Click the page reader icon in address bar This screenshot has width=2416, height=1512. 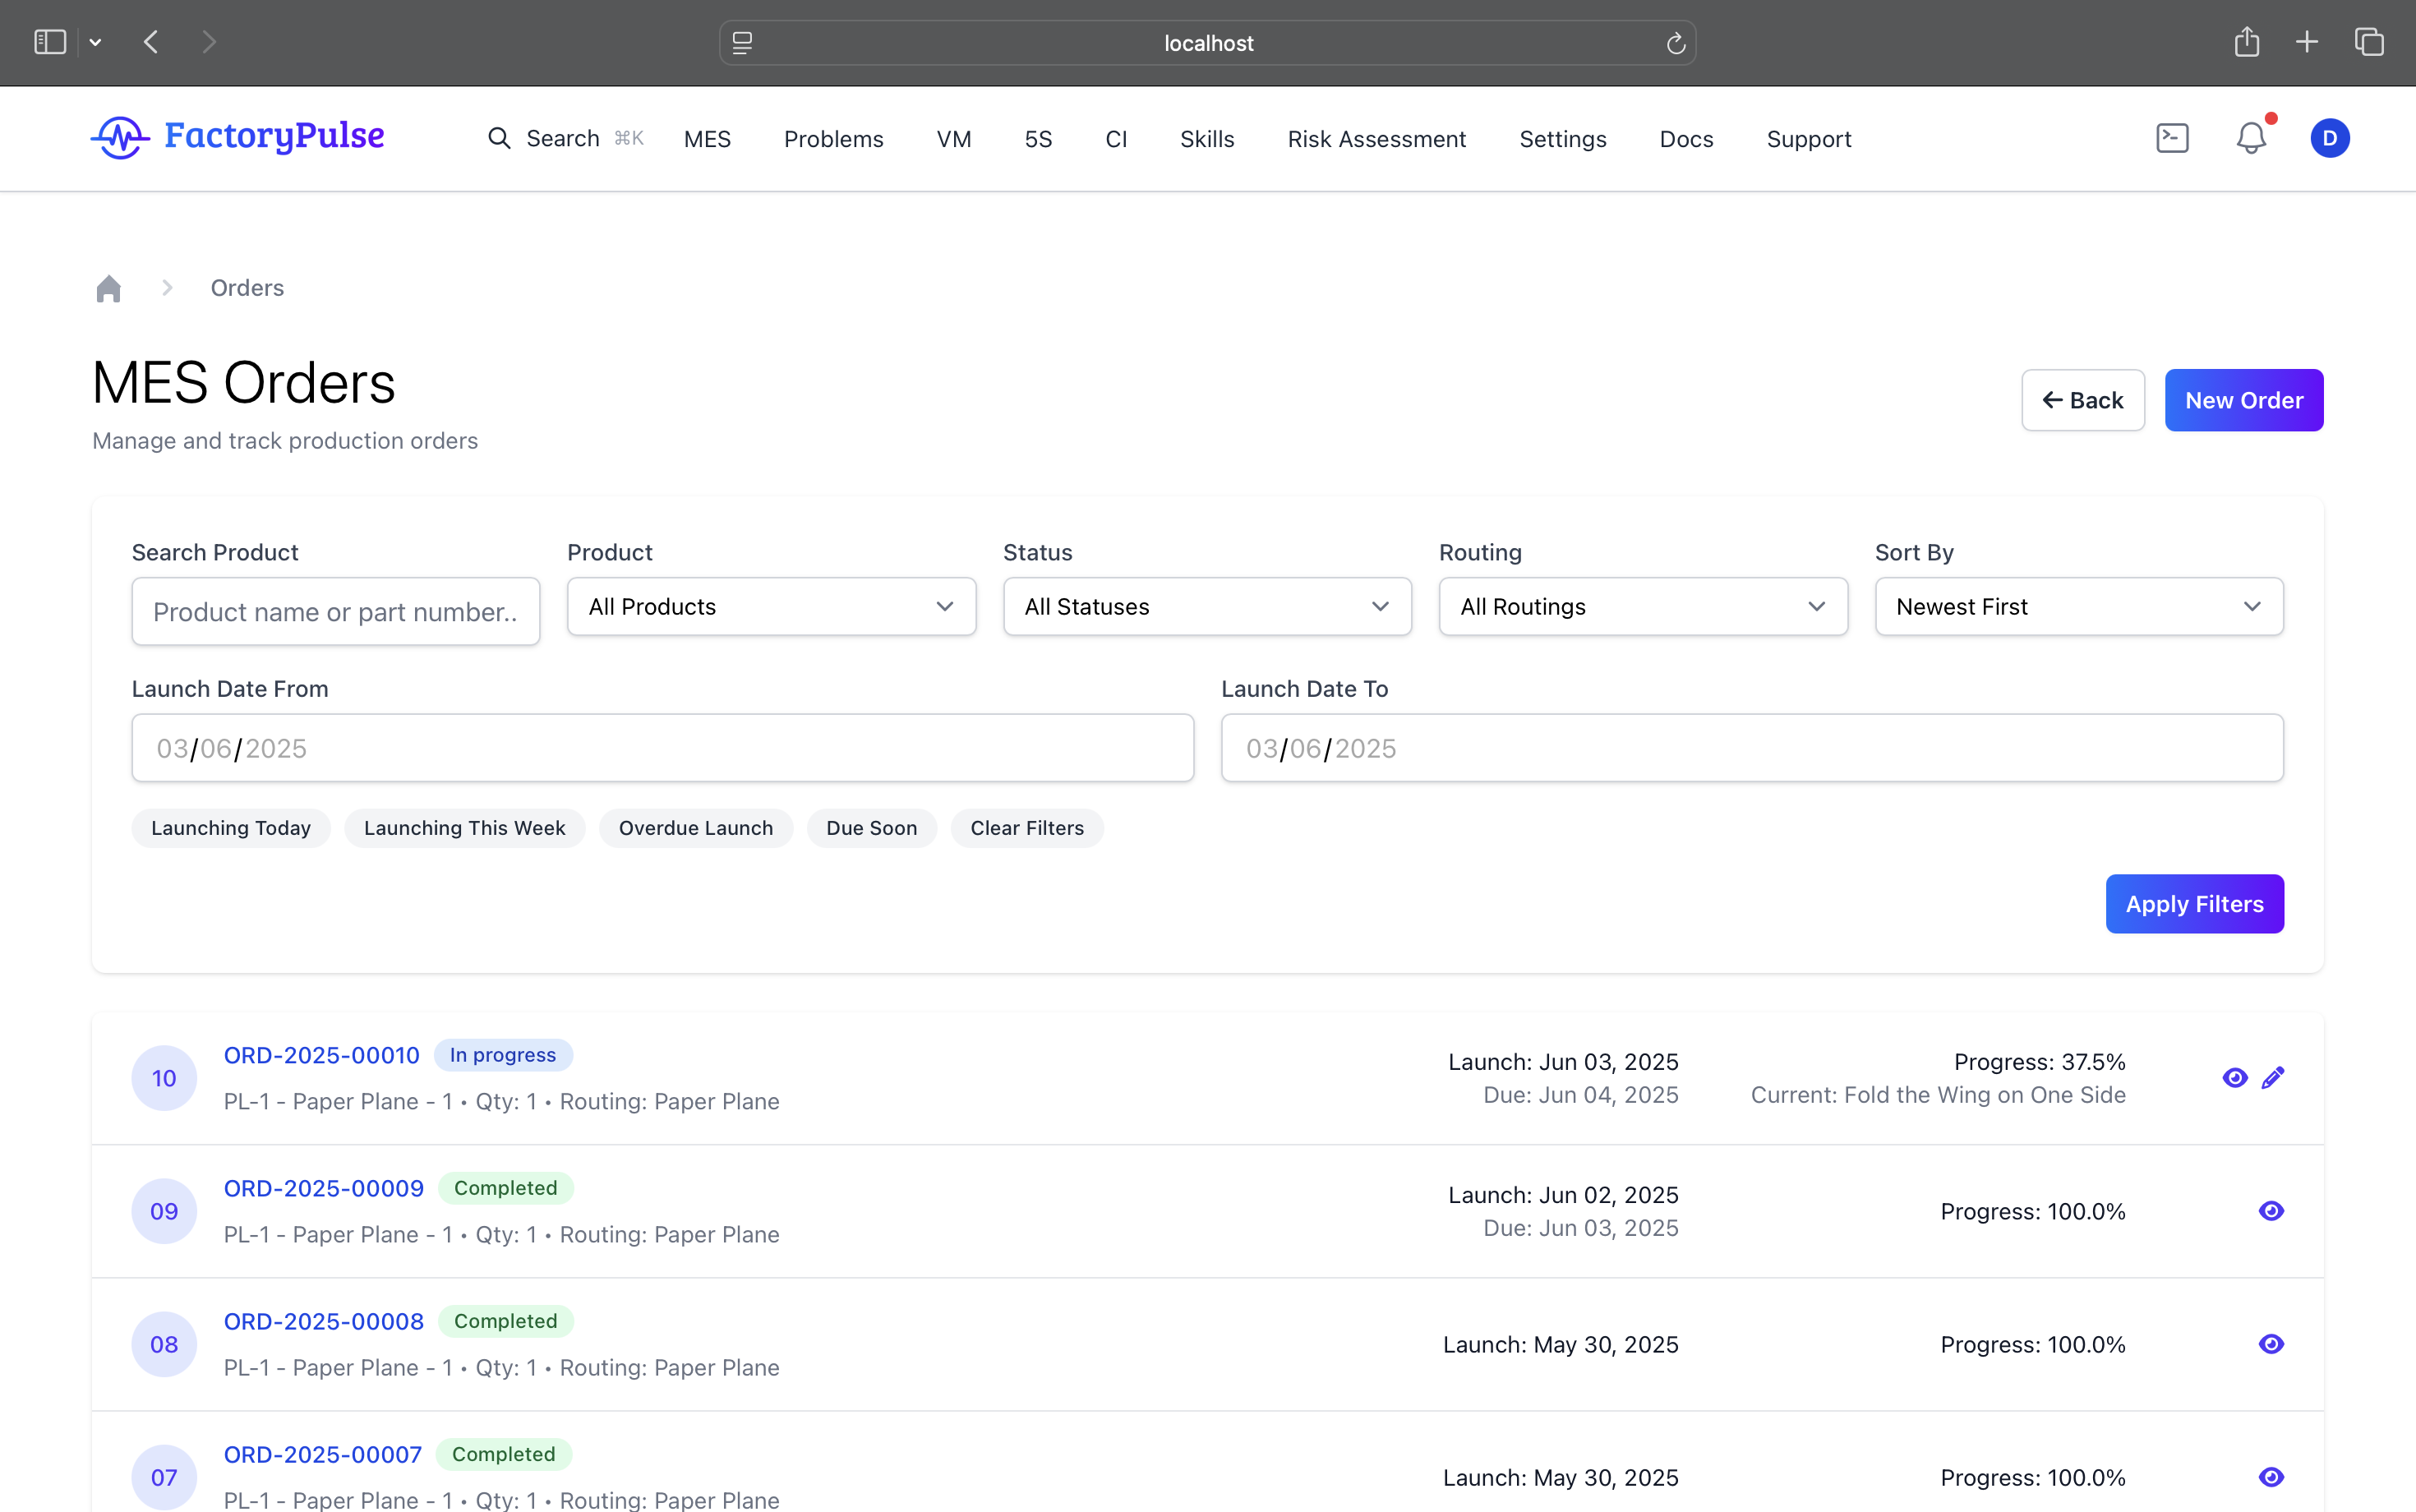click(742, 43)
